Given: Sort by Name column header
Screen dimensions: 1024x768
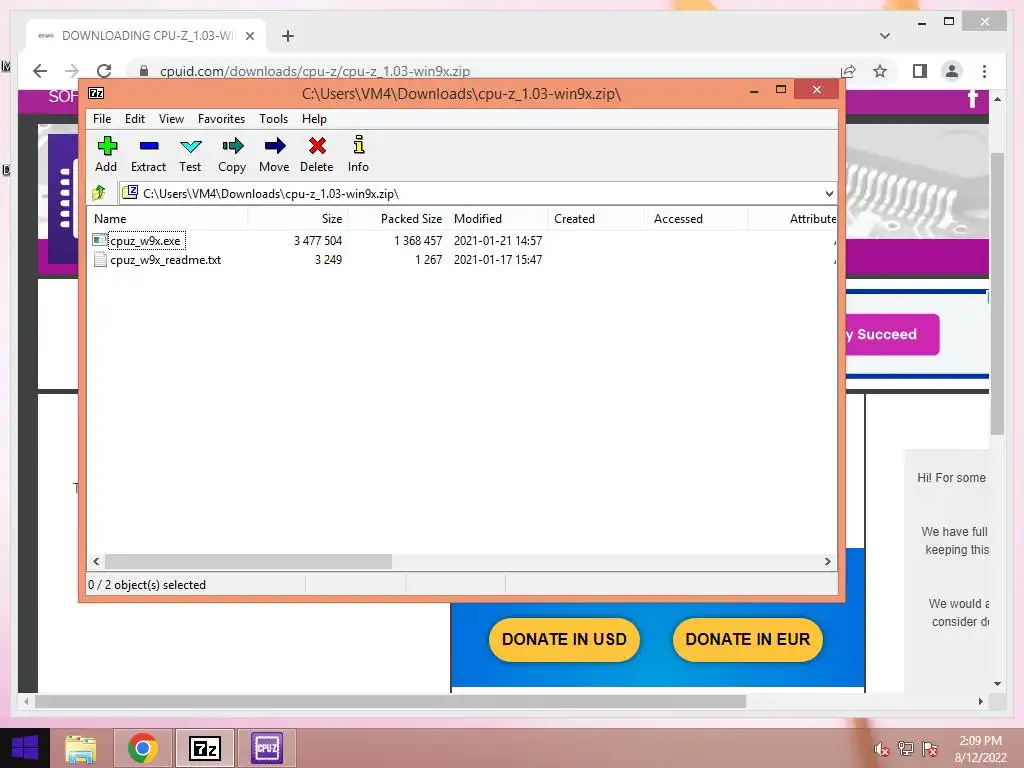Looking at the screenshot, I should click(168, 219).
